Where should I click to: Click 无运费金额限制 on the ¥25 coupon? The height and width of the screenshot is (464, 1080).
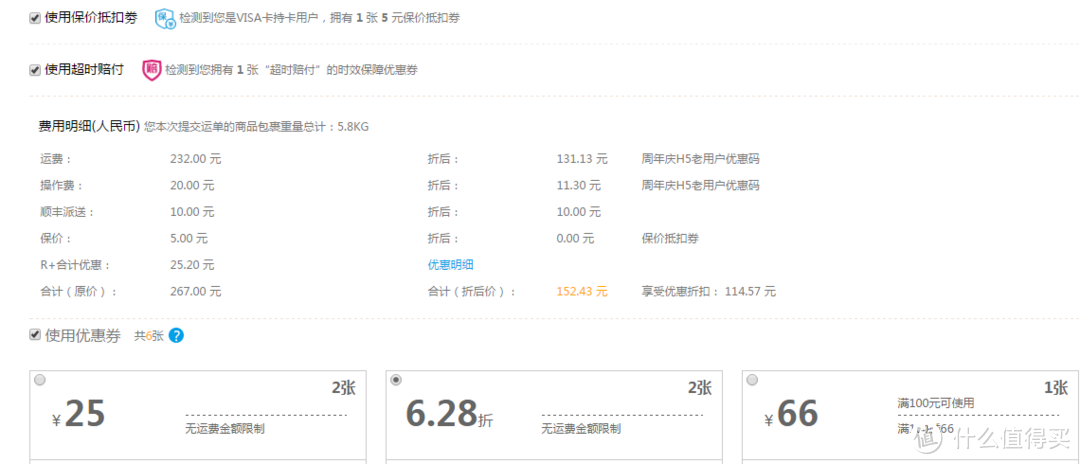pyautogui.click(x=225, y=429)
